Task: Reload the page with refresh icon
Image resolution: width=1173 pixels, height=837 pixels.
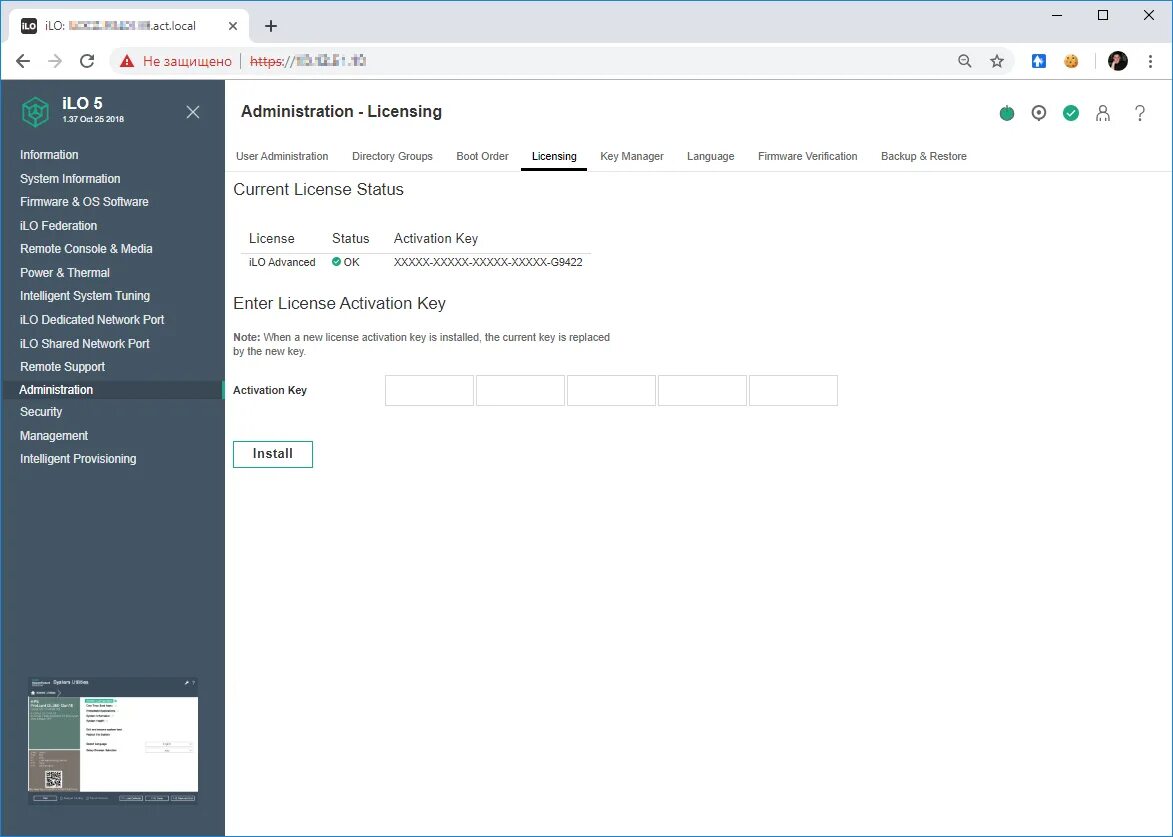Action: (x=87, y=61)
